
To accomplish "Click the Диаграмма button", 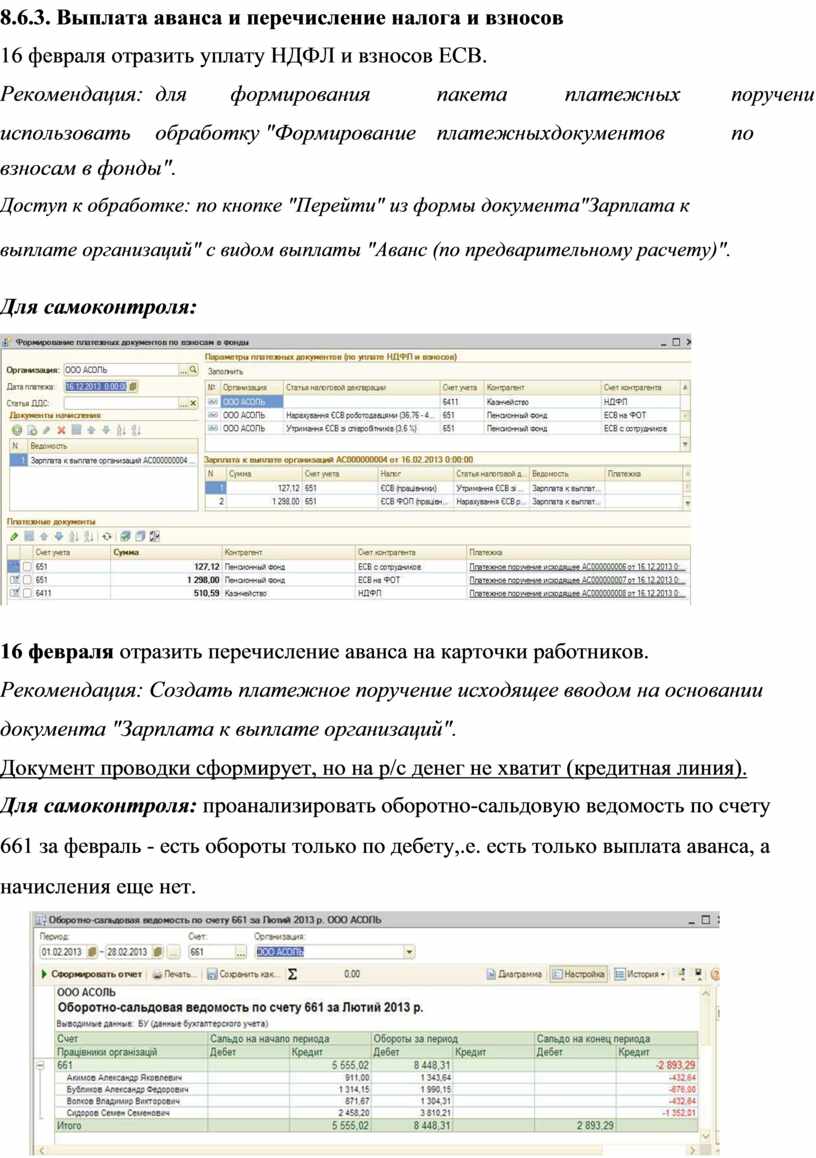I will [515, 975].
